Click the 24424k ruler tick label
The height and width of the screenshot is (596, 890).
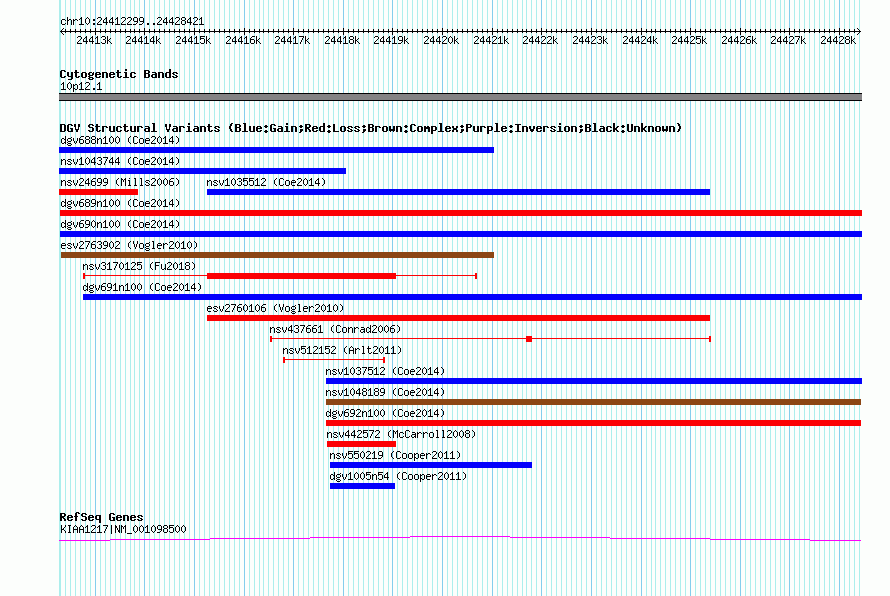640,40
